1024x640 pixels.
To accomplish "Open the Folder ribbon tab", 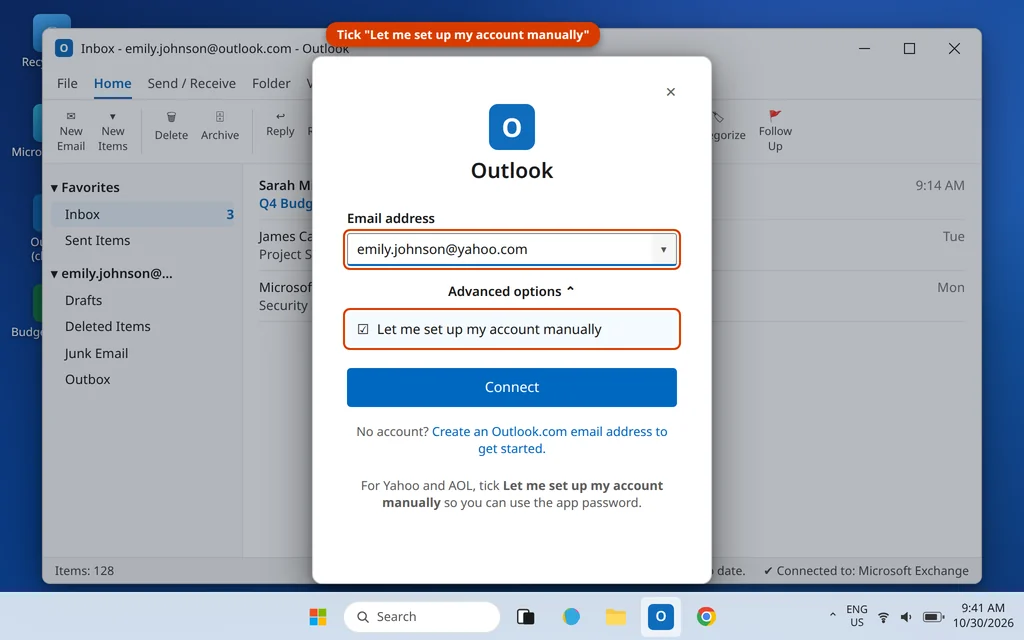I will pos(271,84).
